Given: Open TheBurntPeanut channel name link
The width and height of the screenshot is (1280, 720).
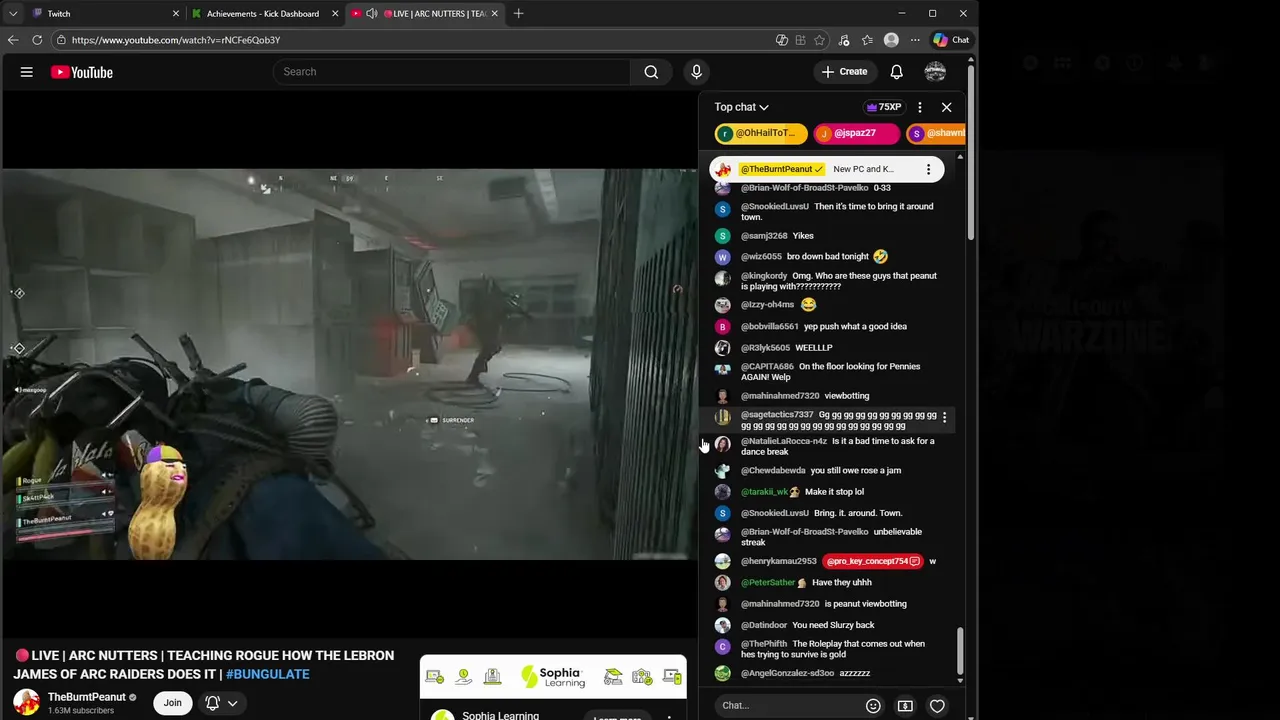Looking at the screenshot, I should point(87,697).
